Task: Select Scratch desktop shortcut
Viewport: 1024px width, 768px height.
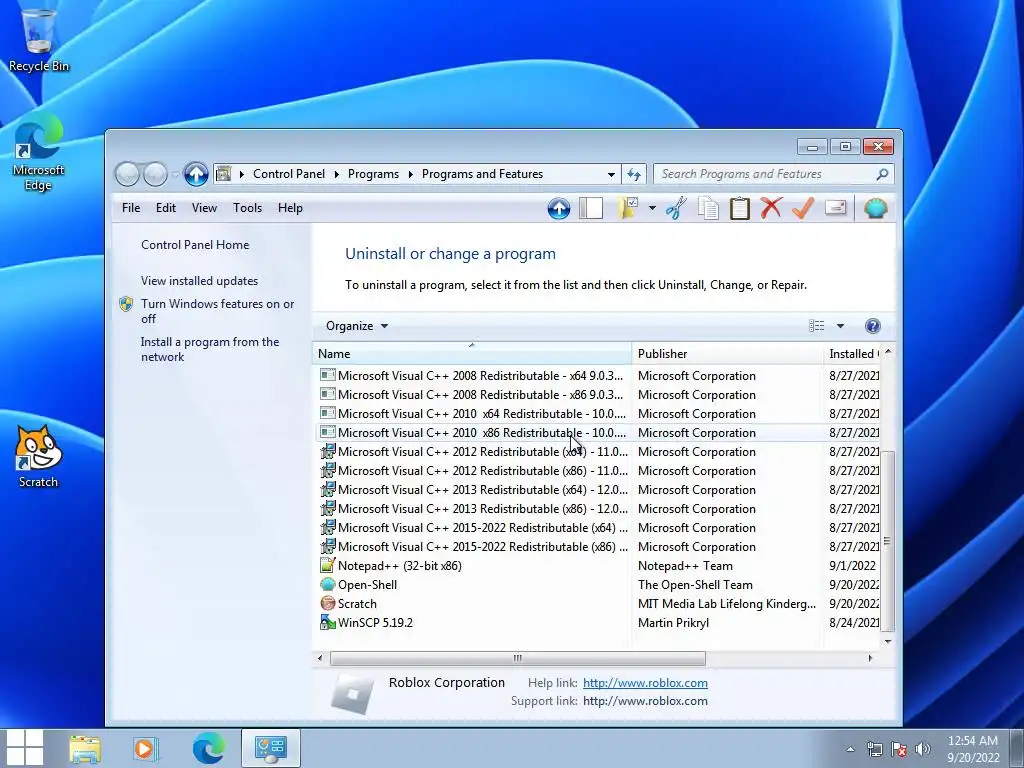Action: point(38,456)
